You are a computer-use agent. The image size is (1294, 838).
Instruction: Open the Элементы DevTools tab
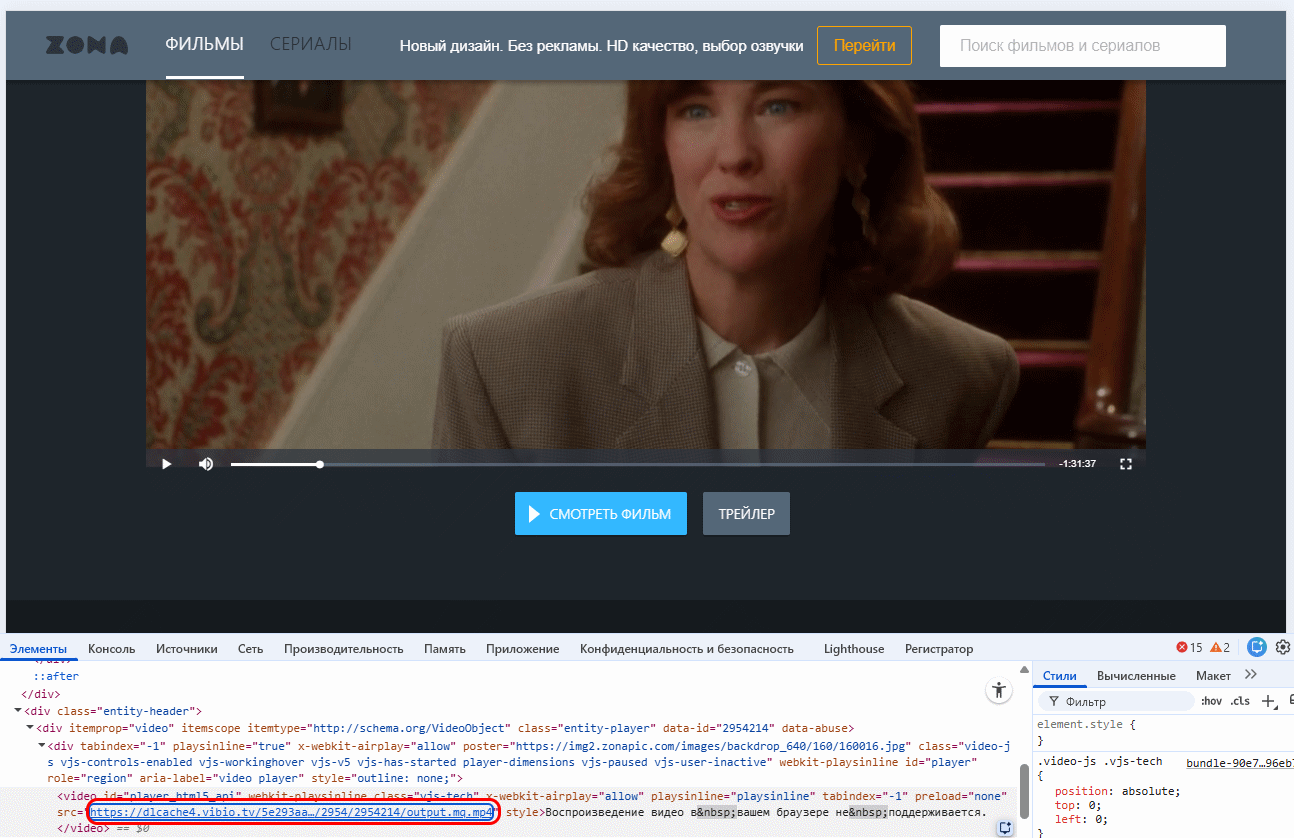(x=38, y=649)
